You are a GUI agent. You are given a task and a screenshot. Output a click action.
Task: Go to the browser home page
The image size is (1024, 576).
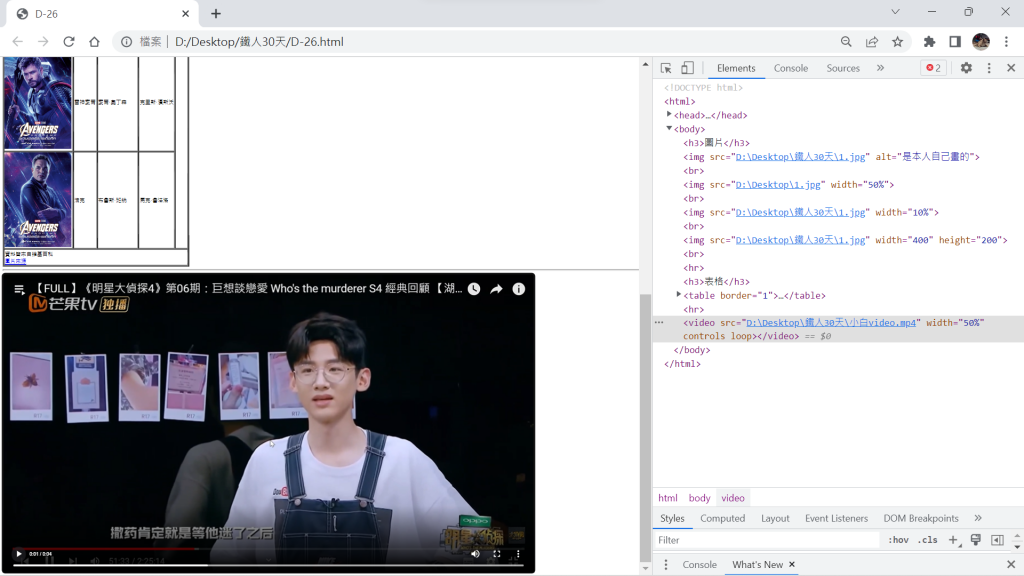[94, 42]
